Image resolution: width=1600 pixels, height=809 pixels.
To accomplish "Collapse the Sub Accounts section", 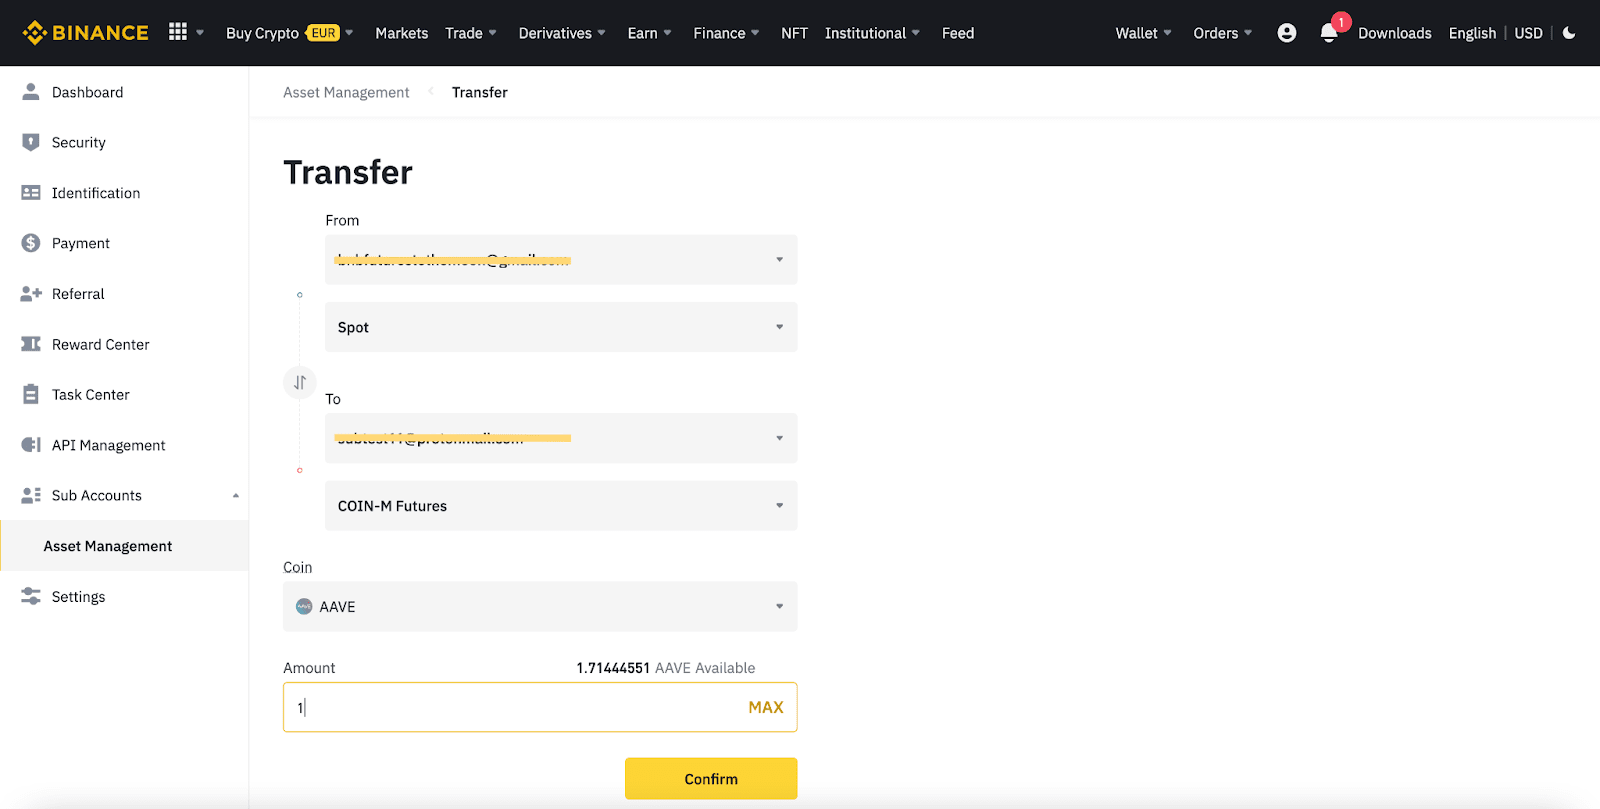I will pyautogui.click(x=236, y=495).
